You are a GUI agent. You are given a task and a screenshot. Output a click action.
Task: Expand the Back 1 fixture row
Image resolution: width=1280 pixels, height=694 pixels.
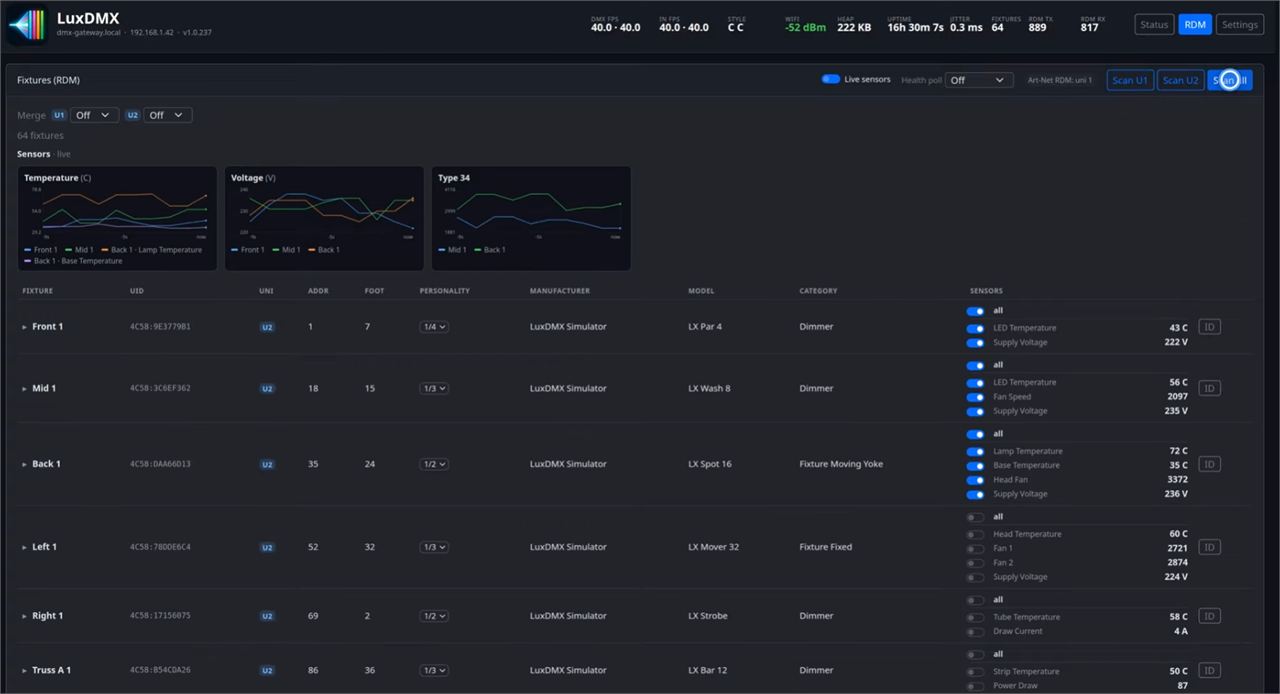click(x=25, y=464)
